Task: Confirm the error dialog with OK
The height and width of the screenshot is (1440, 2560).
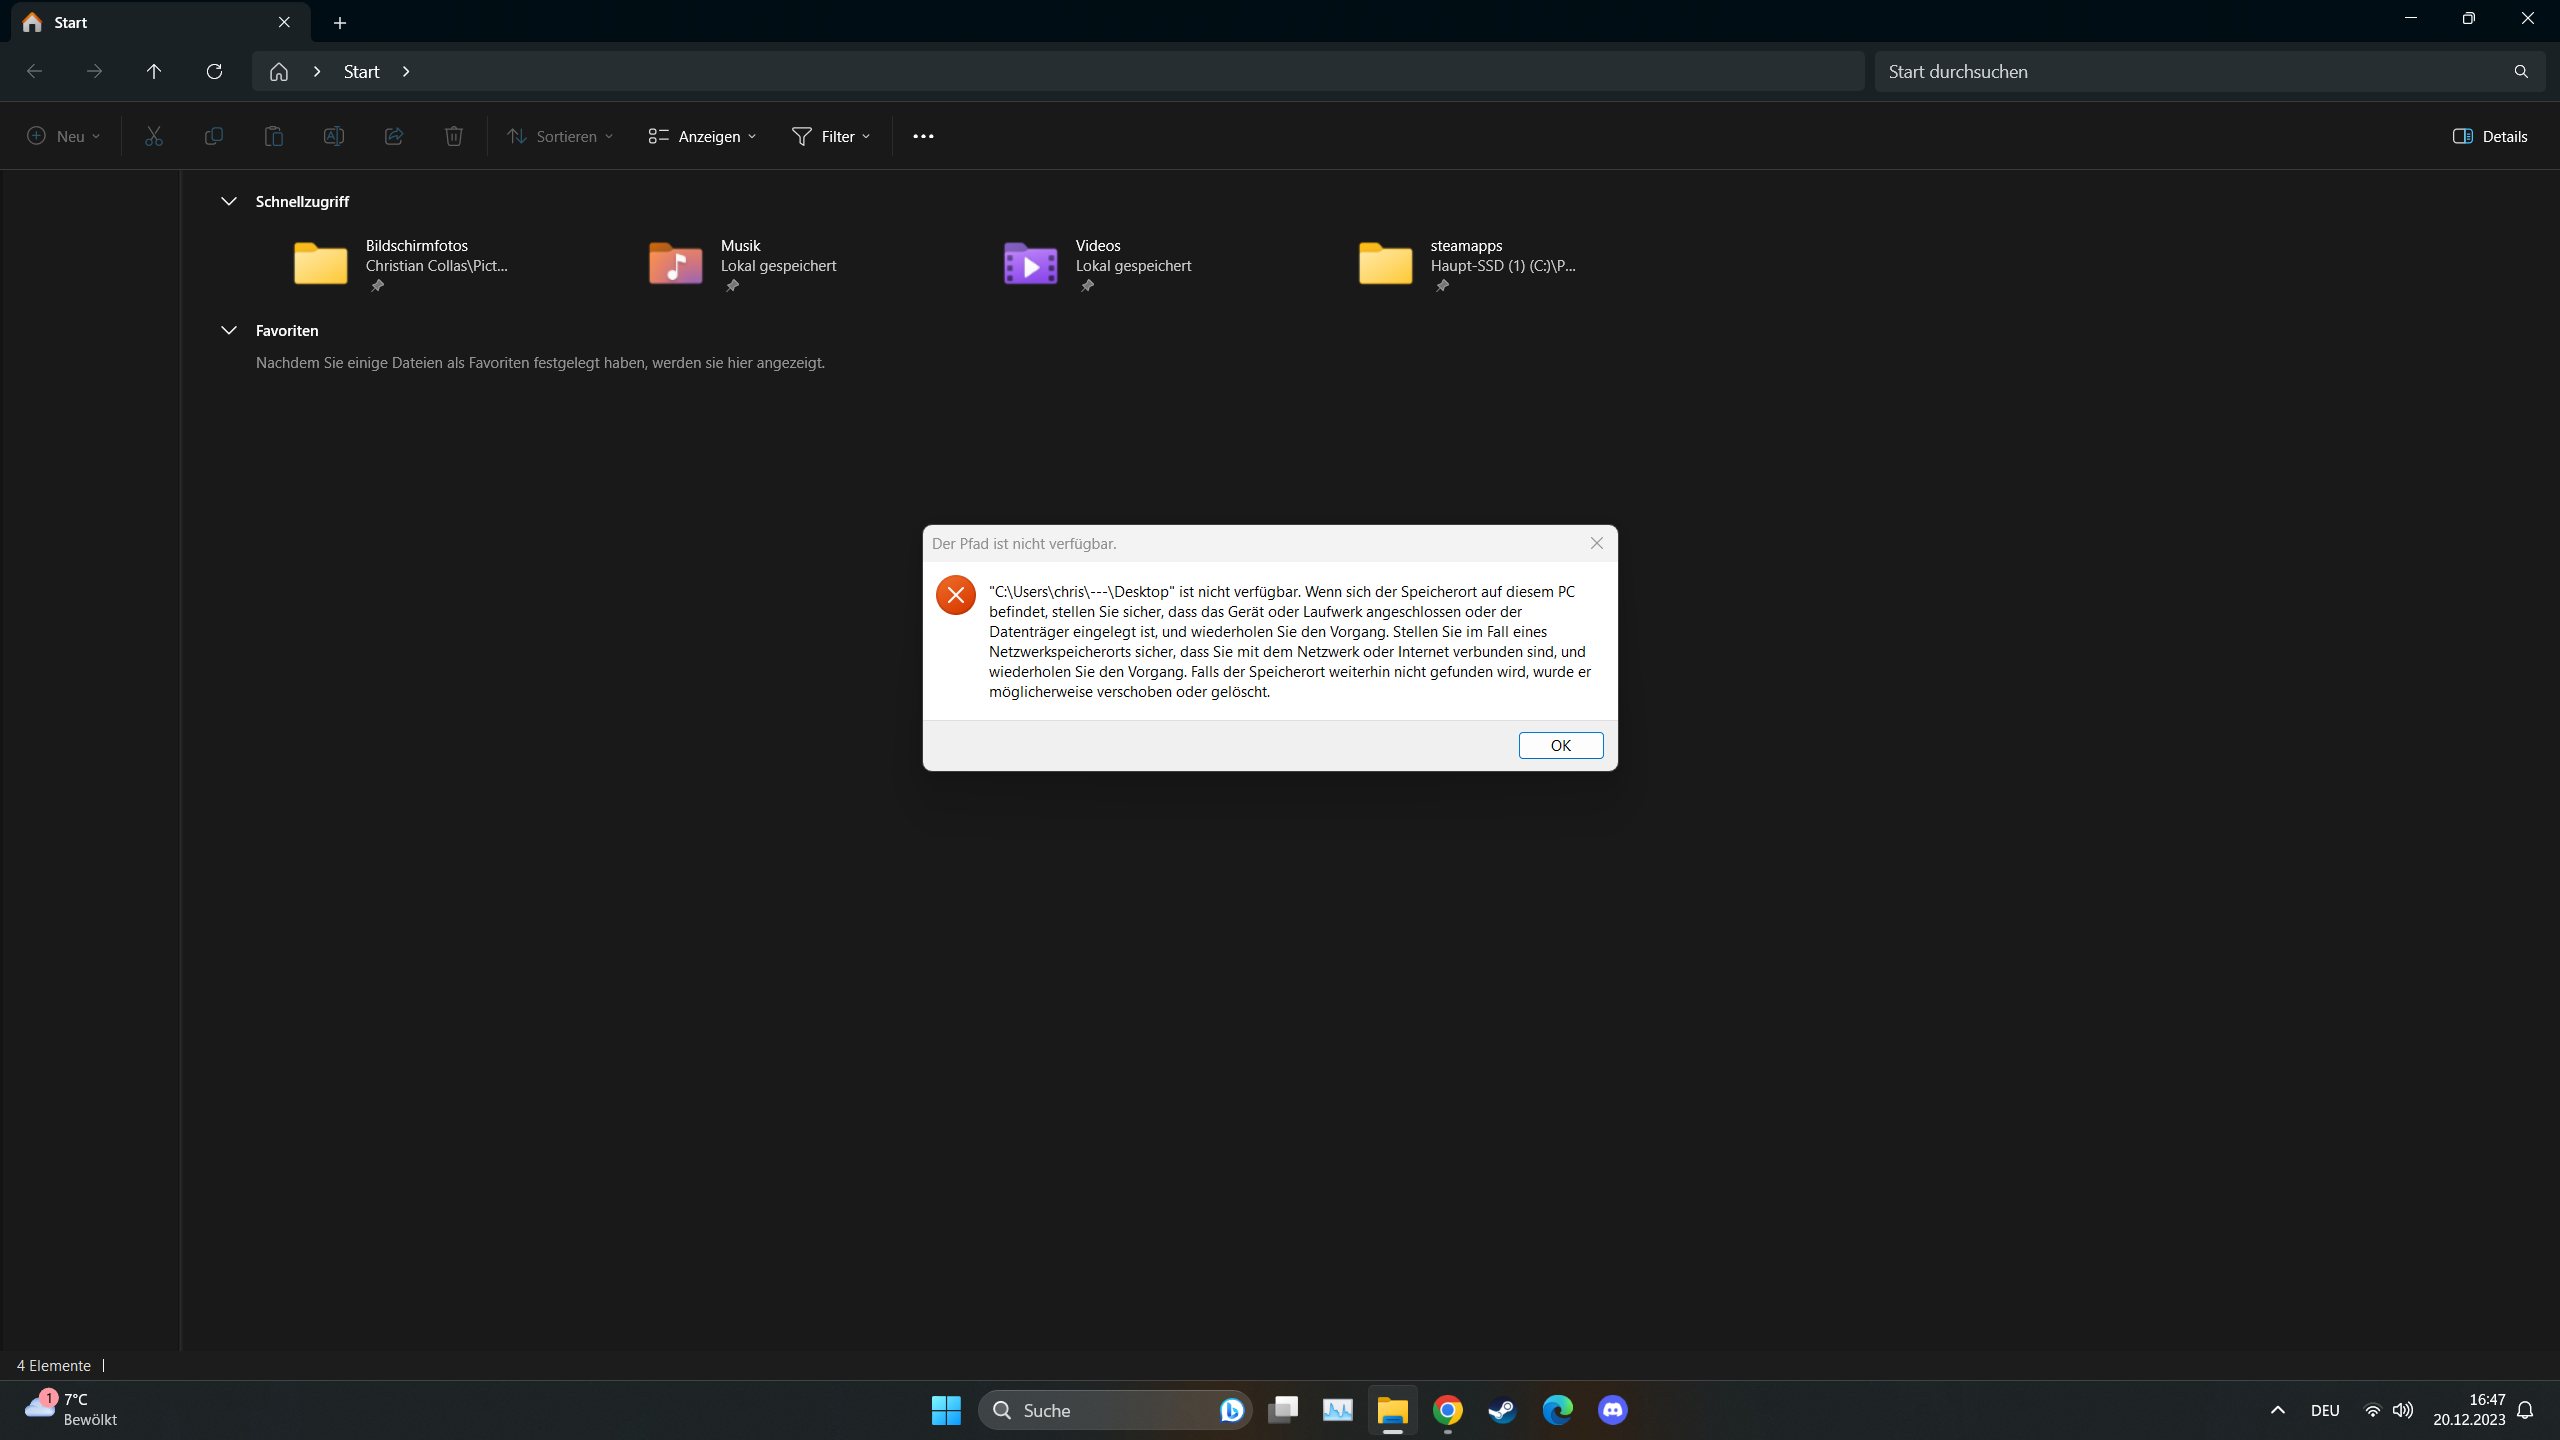Action: (1560, 745)
